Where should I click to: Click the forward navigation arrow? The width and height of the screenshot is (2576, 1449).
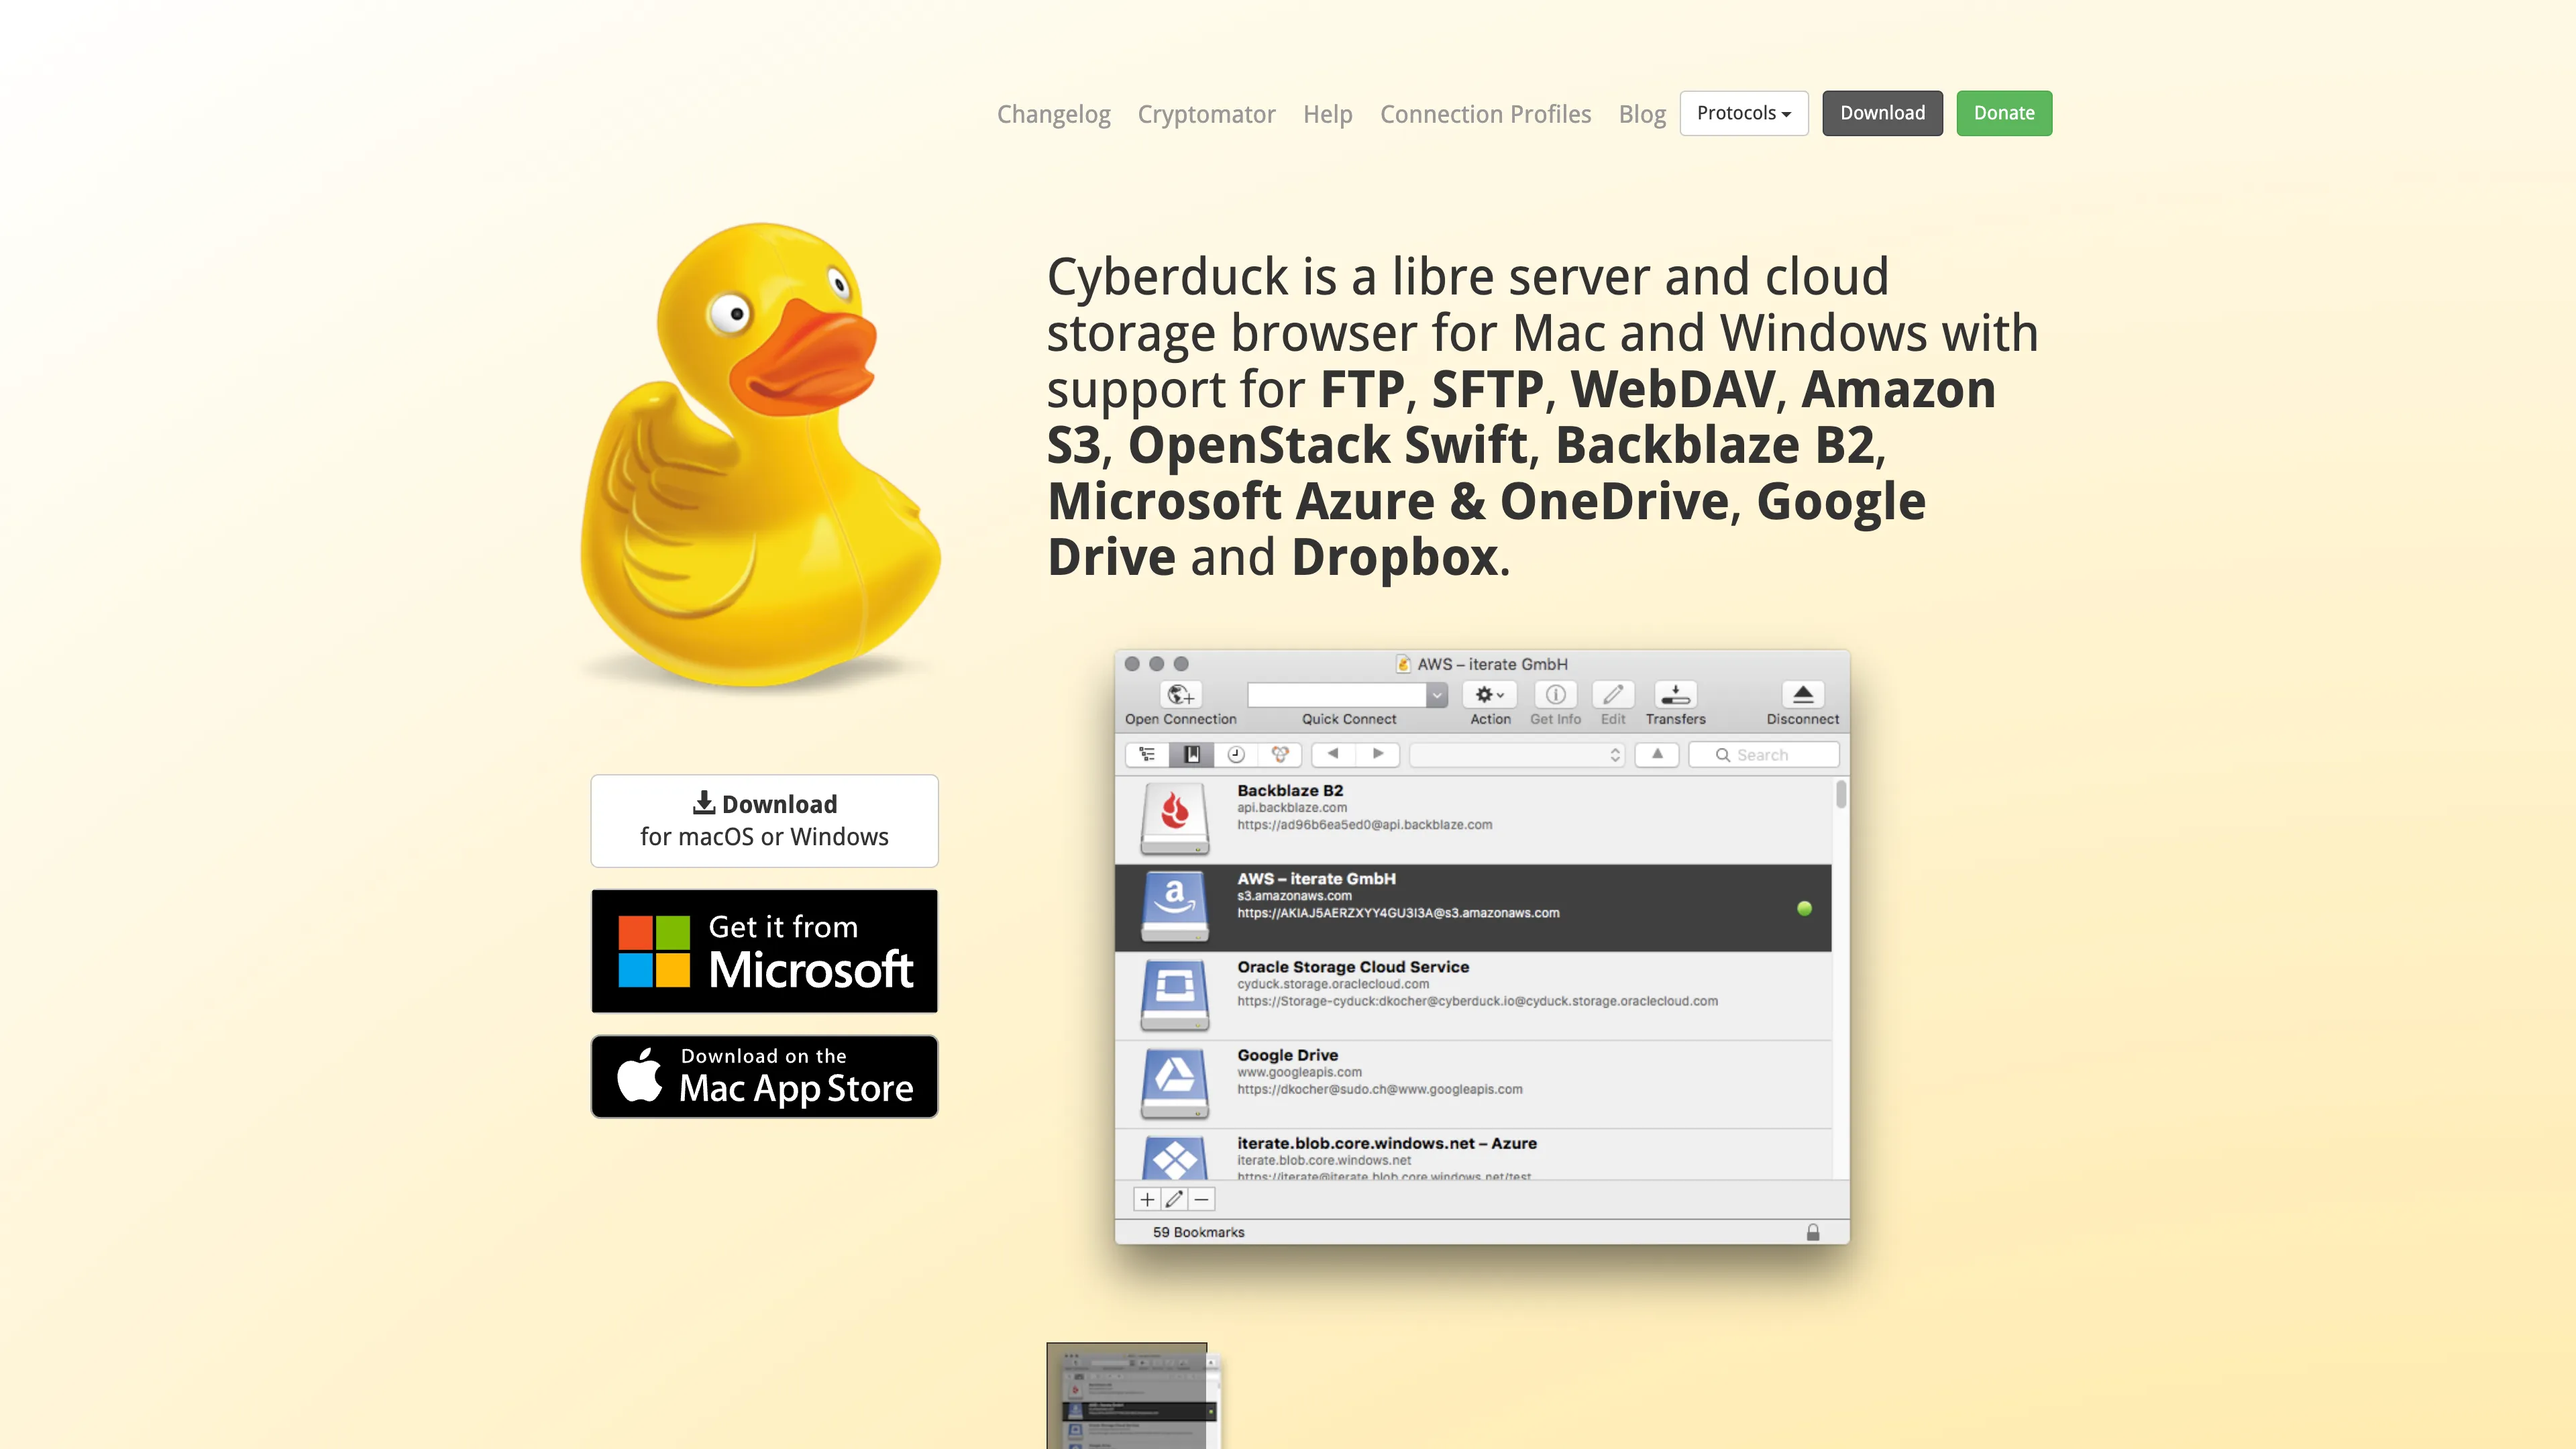(x=1378, y=754)
